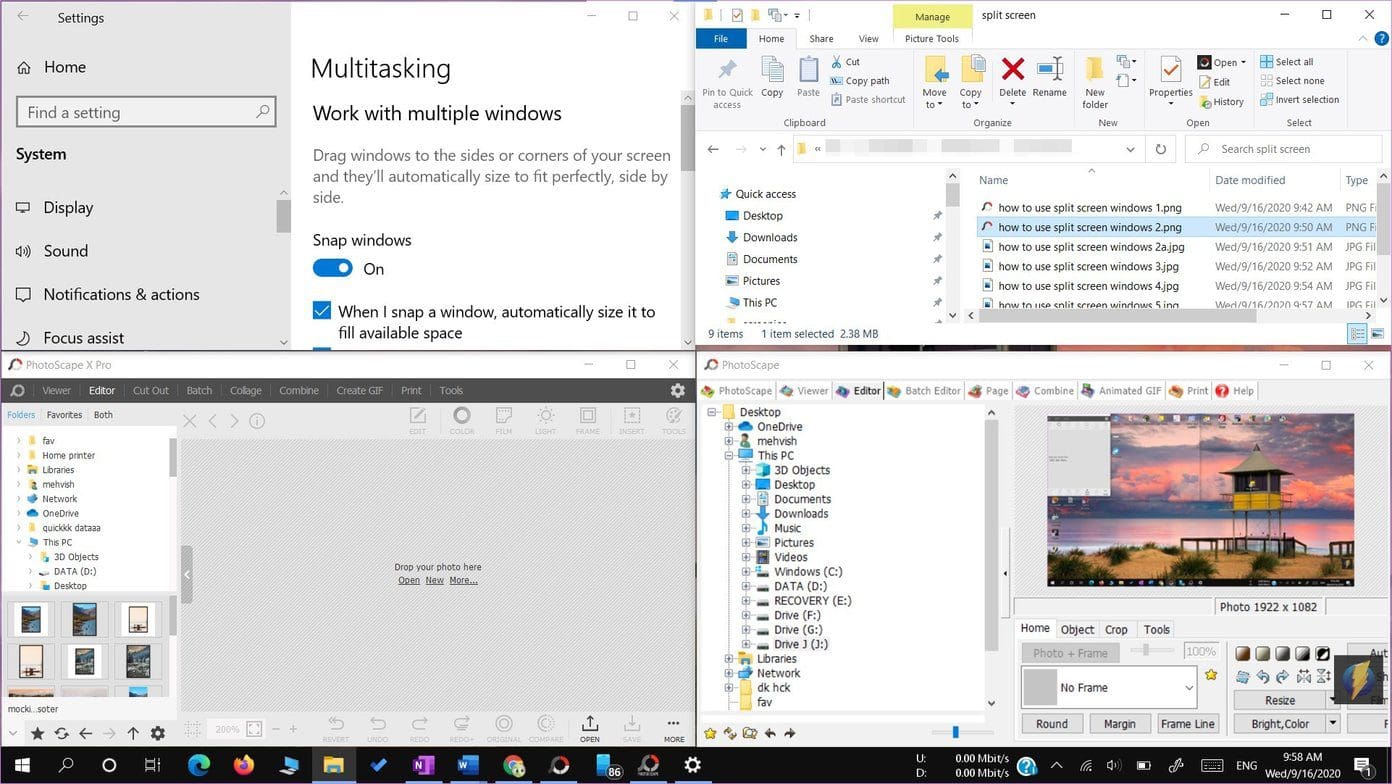Click the favorites star icon below PhotoScape X Pro thumbnails
The image size is (1392, 784).
pos(37,734)
